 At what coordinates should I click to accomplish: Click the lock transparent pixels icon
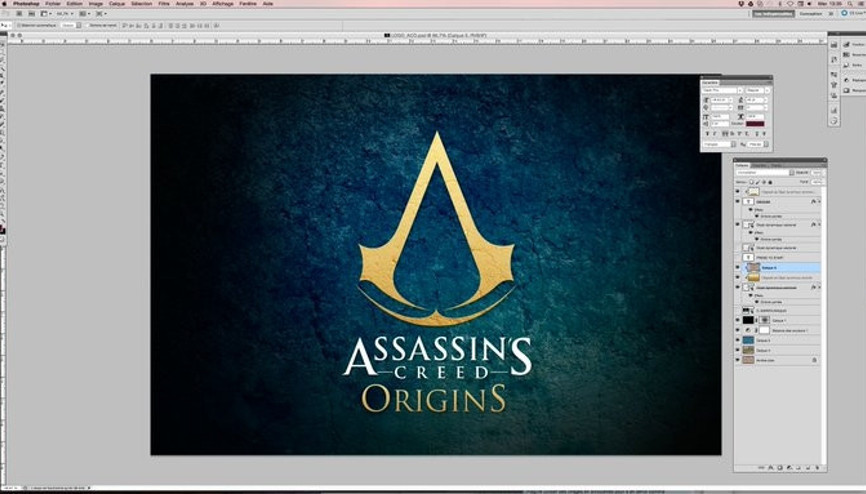click(x=751, y=182)
